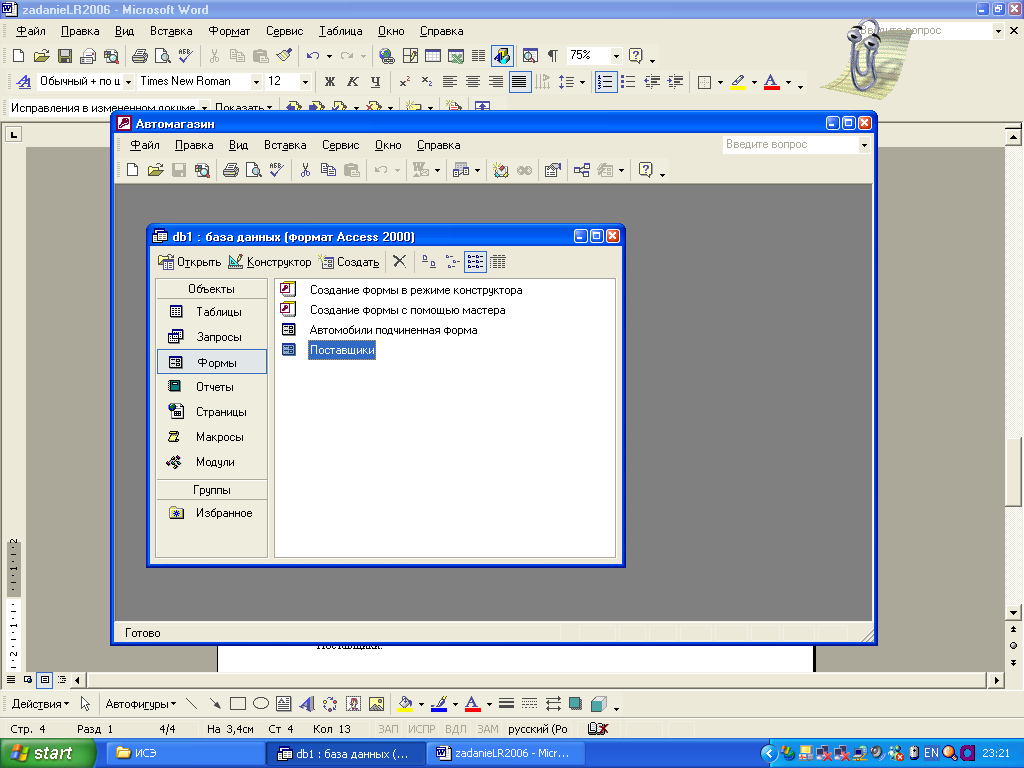Click Insert Table icon in Word toolbar
1024x768 pixels.
click(x=432, y=56)
